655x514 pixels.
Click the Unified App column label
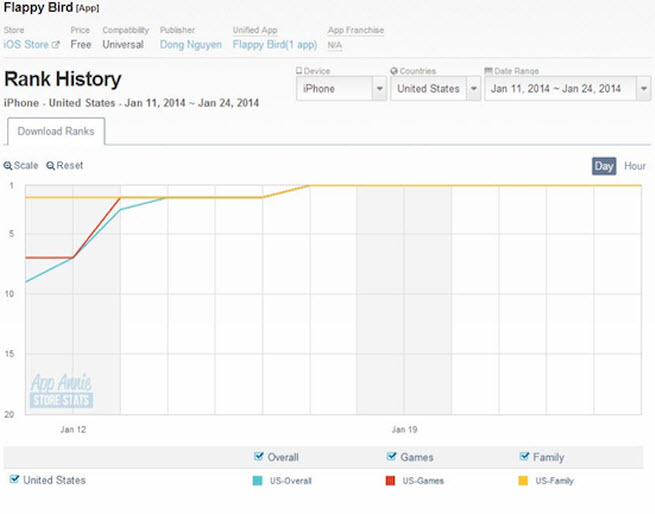255,30
